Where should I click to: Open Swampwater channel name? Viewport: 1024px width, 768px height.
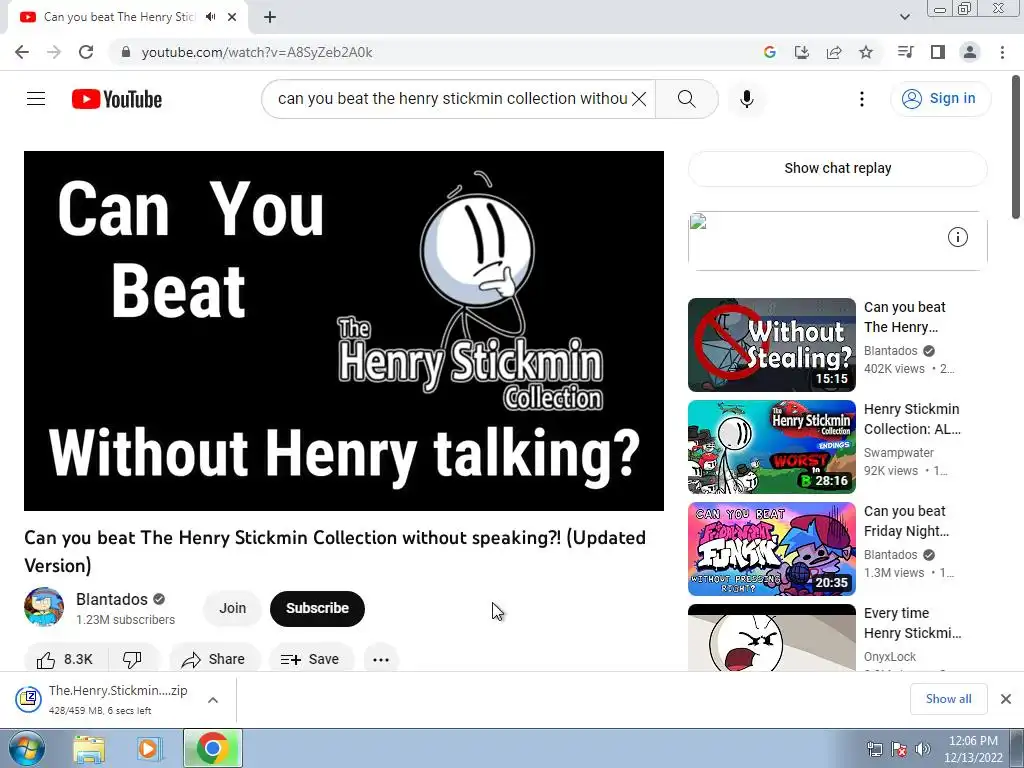(898, 453)
